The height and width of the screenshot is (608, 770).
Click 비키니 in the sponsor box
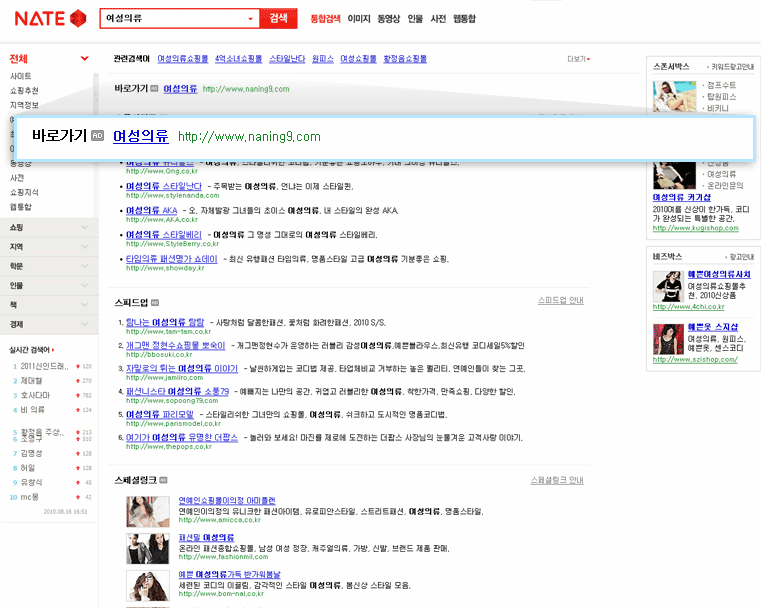[x=717, y=108]
